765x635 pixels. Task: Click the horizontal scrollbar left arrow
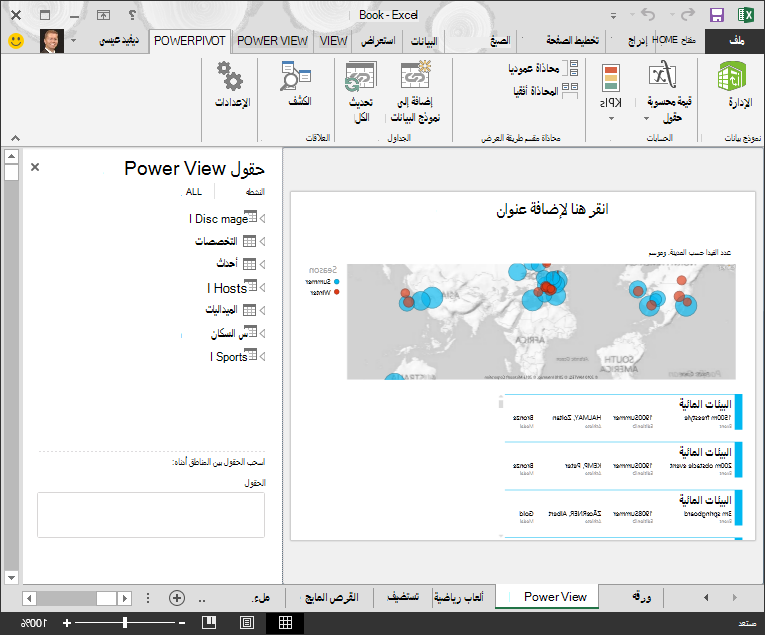(29, 598)
